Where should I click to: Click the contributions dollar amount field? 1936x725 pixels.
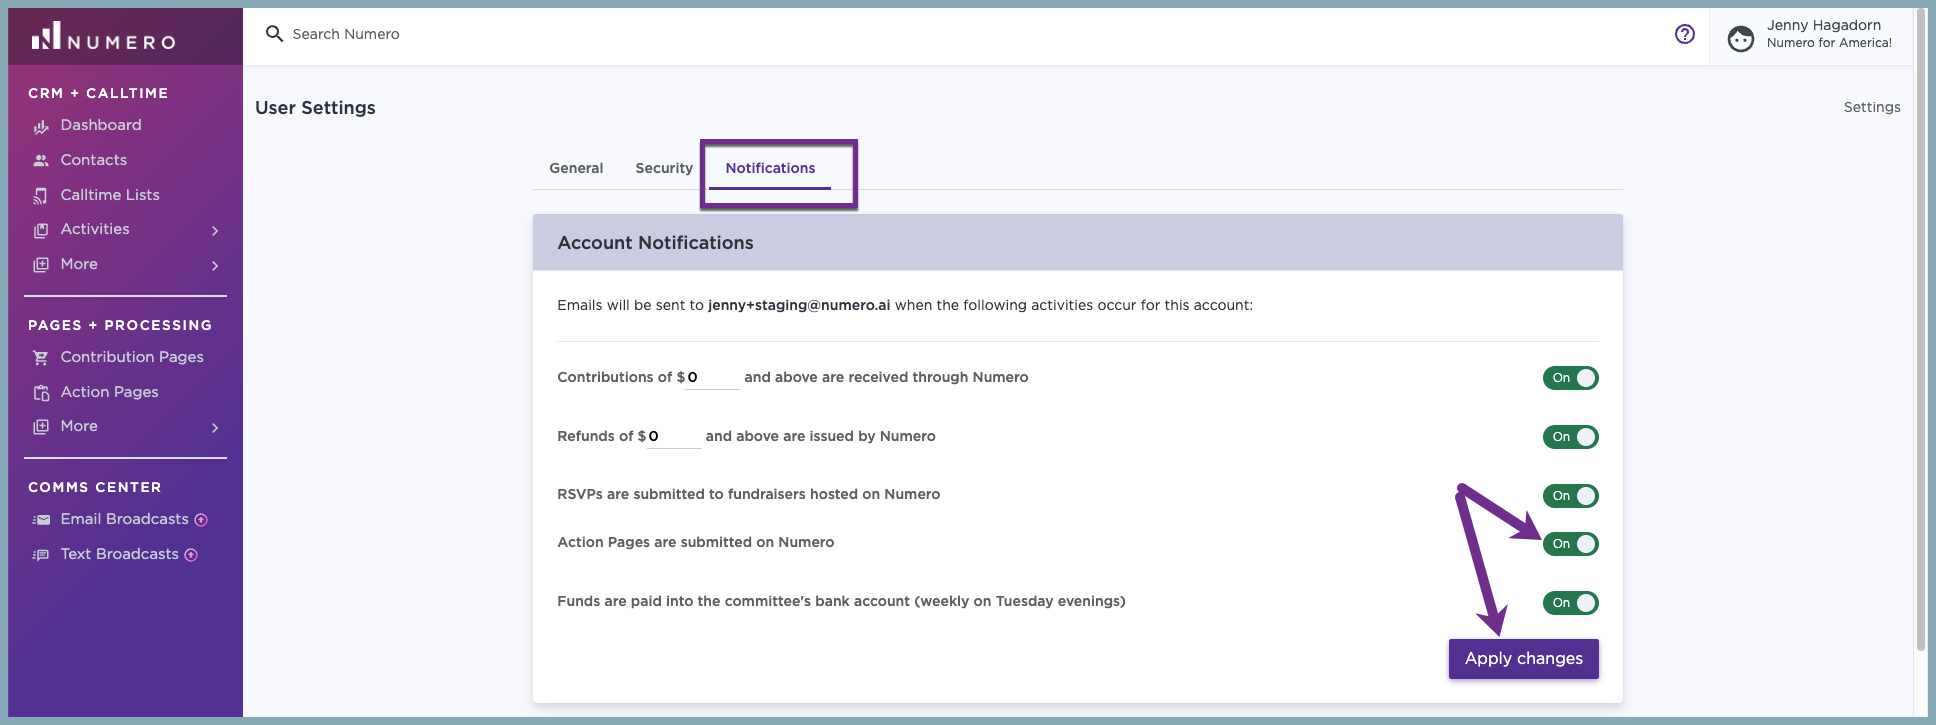pos(712,378)
